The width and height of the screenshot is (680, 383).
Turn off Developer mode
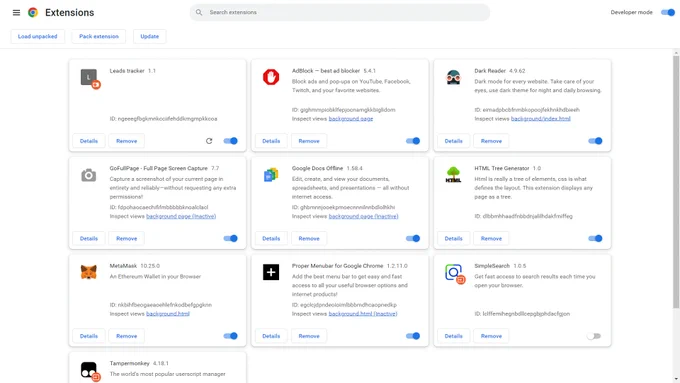coord(667,12)
